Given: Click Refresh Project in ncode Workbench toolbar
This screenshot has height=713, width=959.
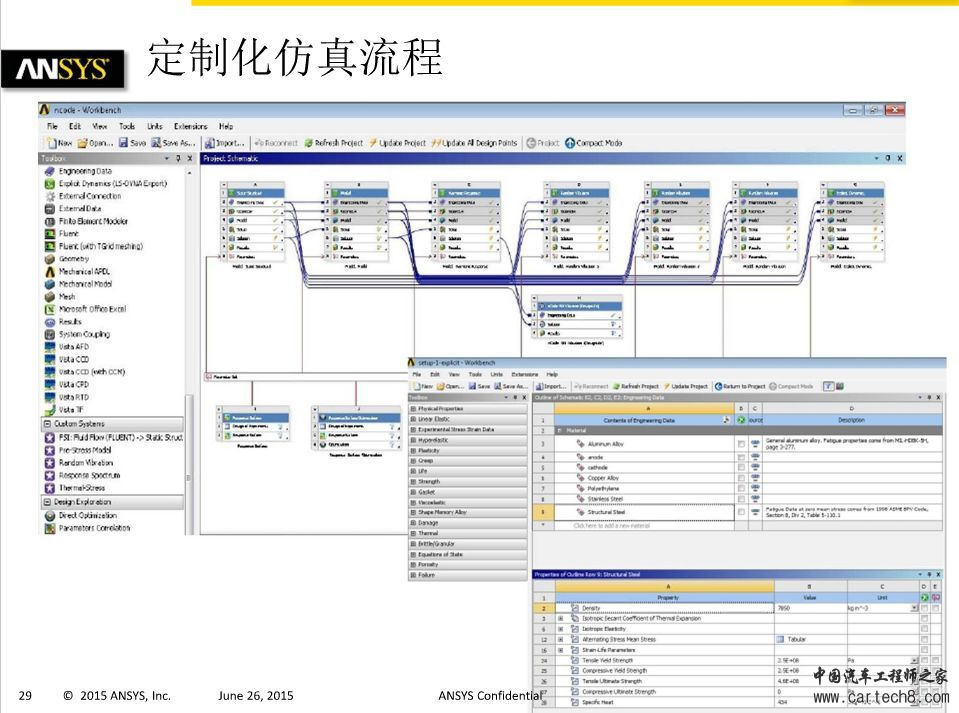Looking at the screenshot, I should 334,143.
